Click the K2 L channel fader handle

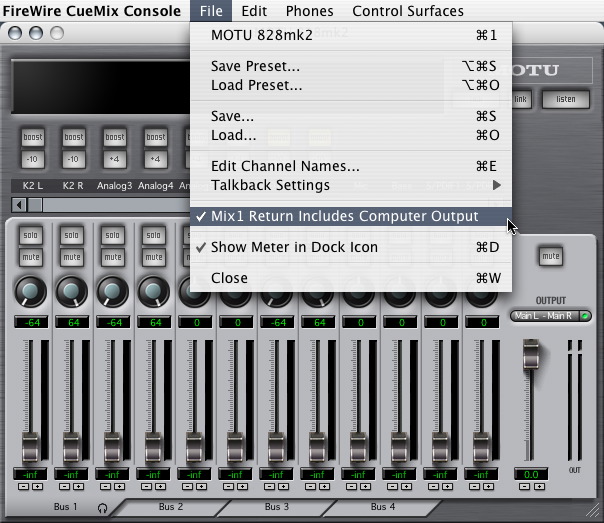(30, 447)
